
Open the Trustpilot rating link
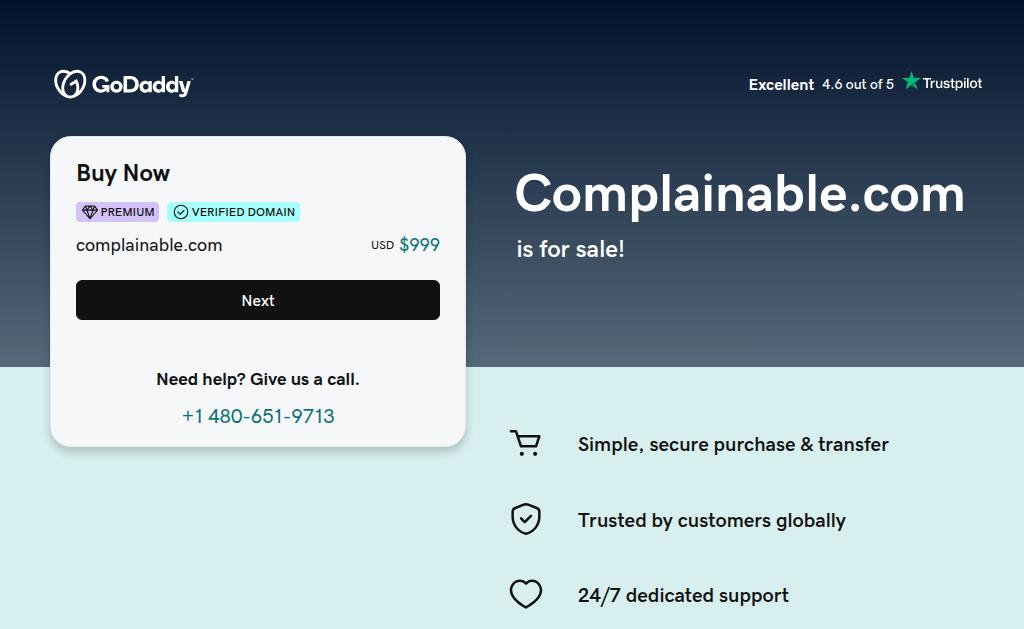865,84
